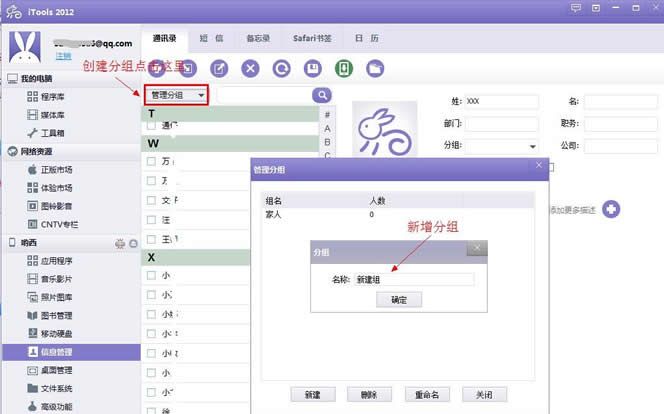Viewport: 664px width, 414px height.
Task: Click 关闭 in the 管理分组 dialog
Action: (x=484, y=395)
